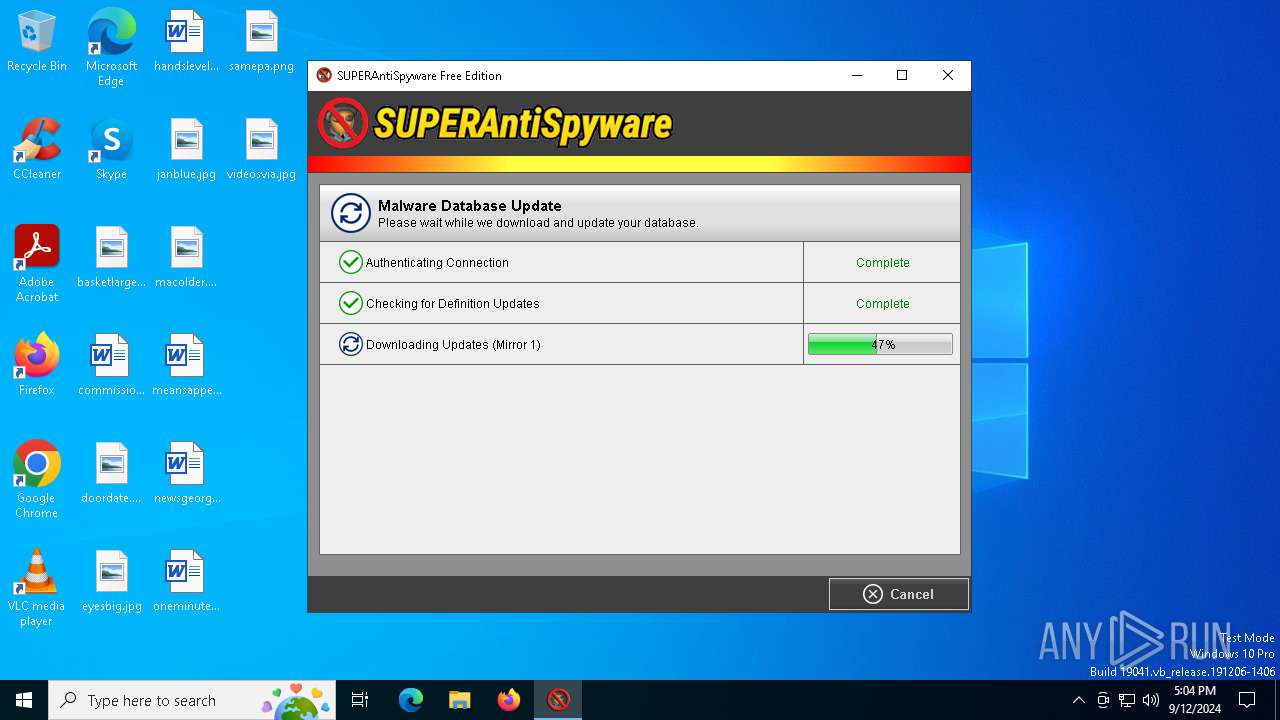This screenshot has width=1280, height=720.
Task: Select doordate image file on desktop
Action: 111,474
